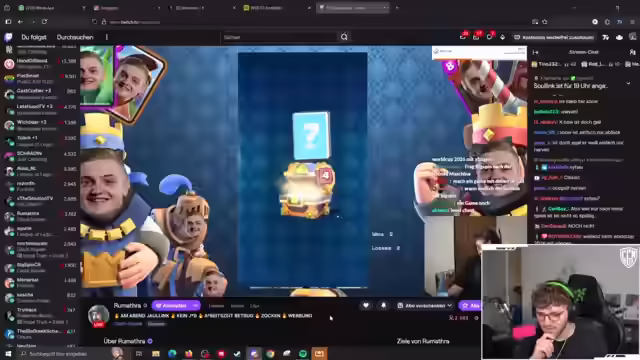Click the purple subscribe button under stream
640x360 pixels.
171,305
